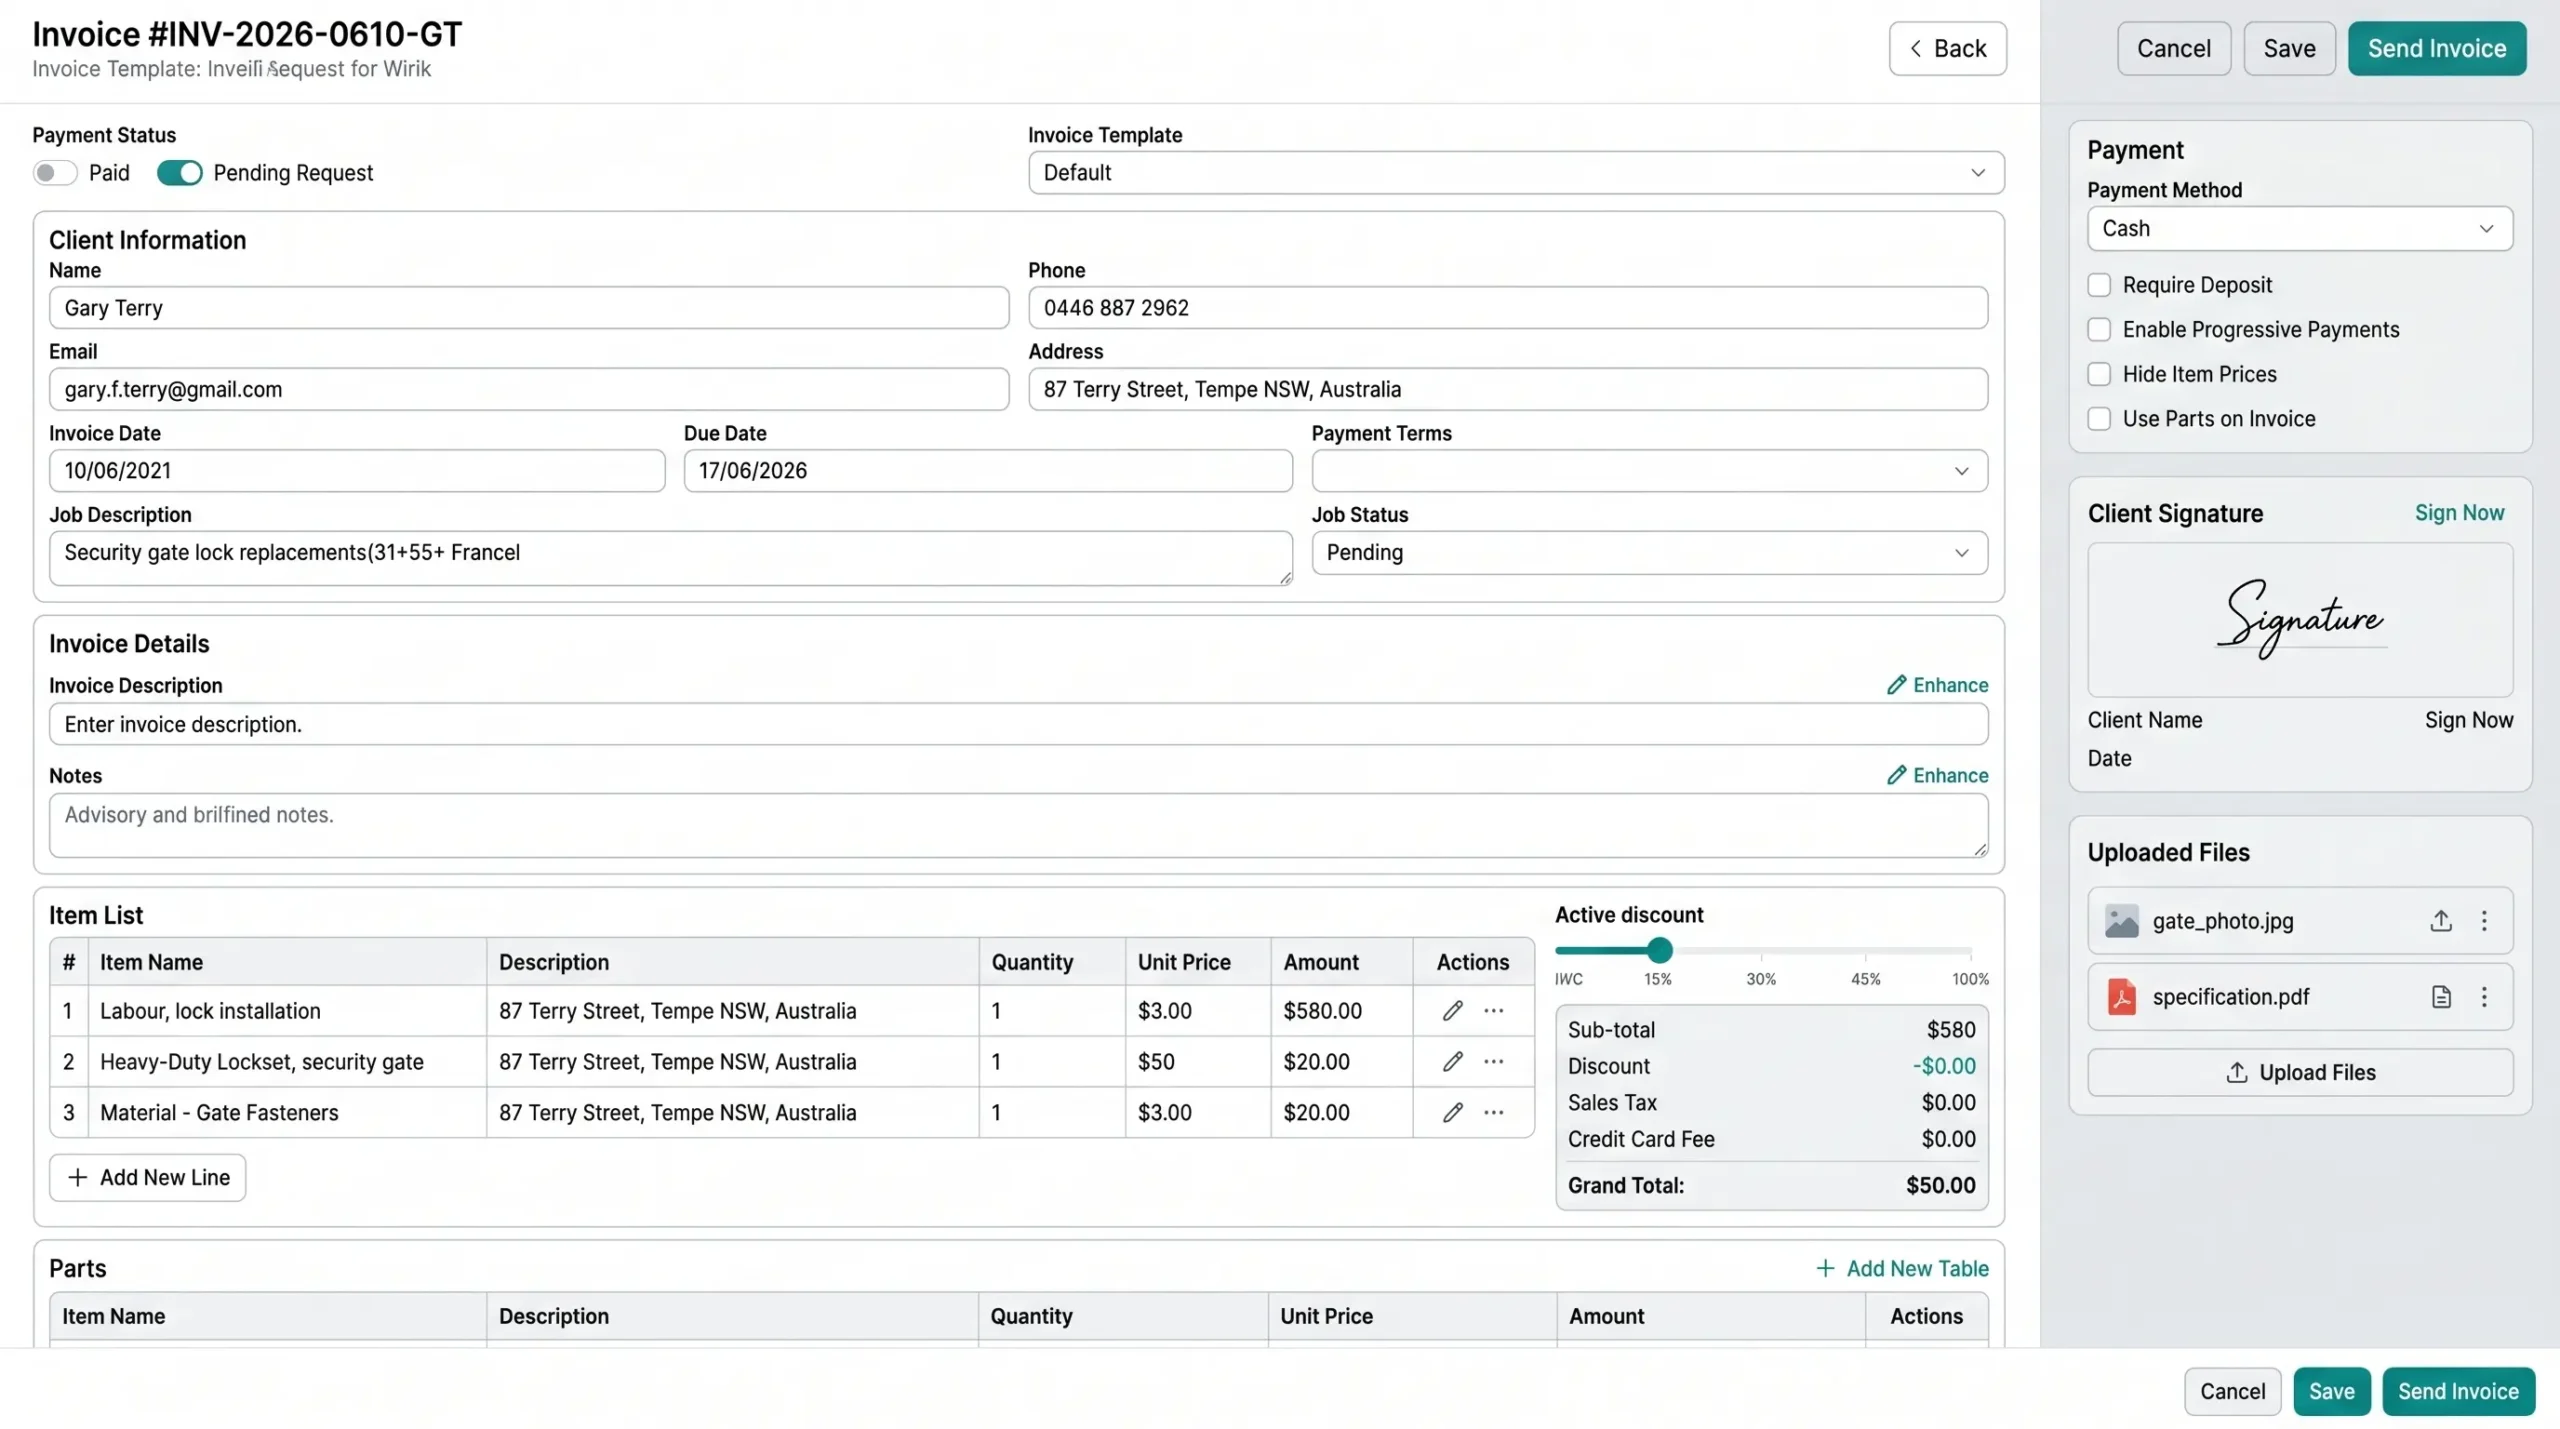Edit the Labour, lock installation row pencil icon
This screenshot has width=2560, height=1429.
coord(1452,1011)
